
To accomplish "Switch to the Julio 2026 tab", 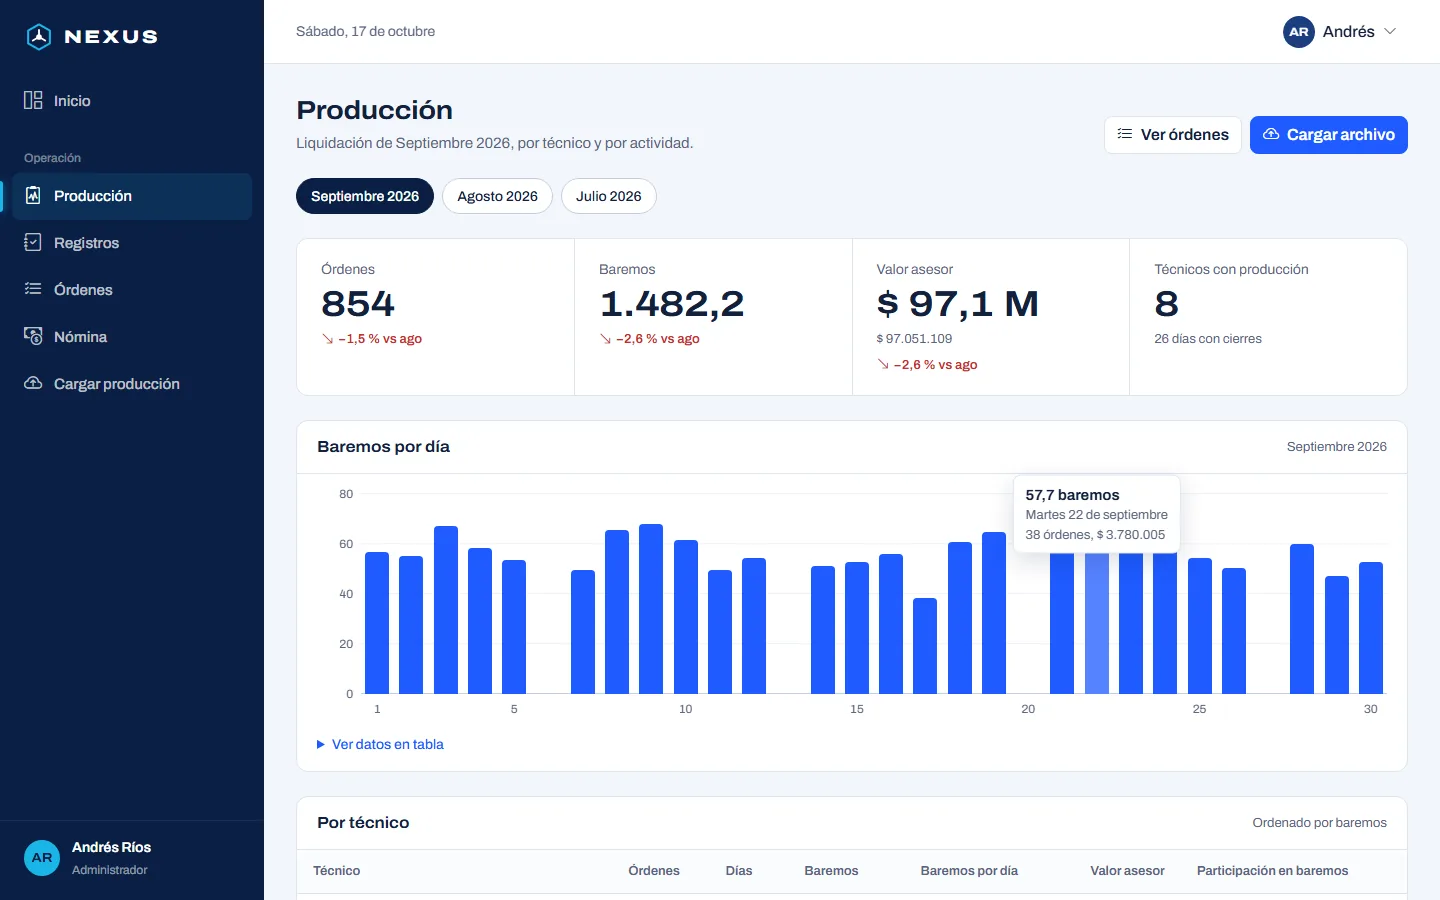I will [609, 196].
